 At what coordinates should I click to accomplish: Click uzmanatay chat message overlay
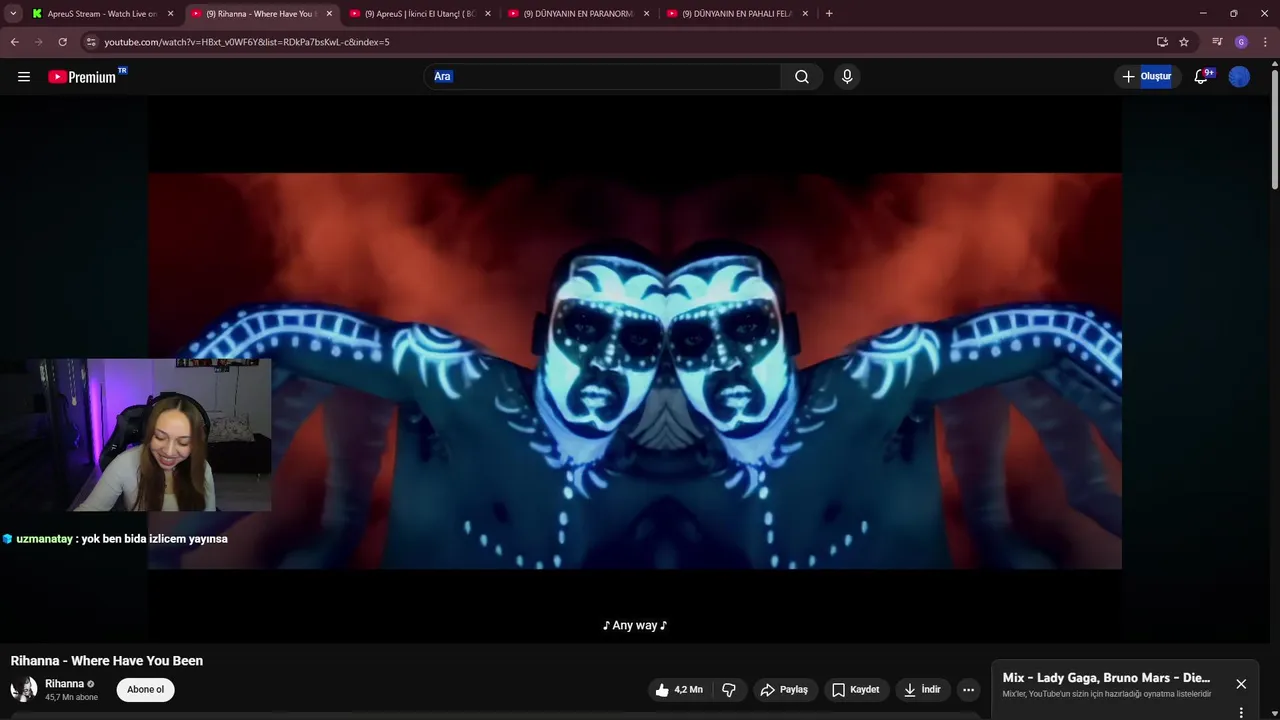coord(115,539)
